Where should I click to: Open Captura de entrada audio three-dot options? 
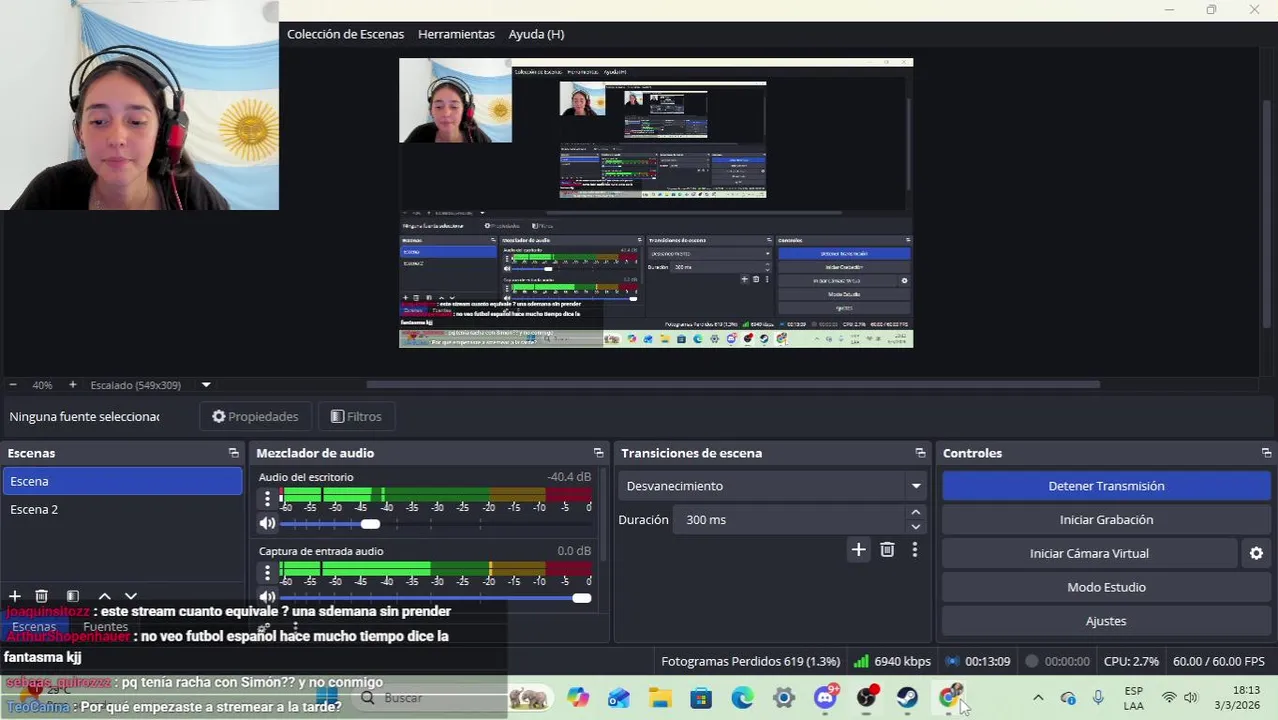pos(267,573)
